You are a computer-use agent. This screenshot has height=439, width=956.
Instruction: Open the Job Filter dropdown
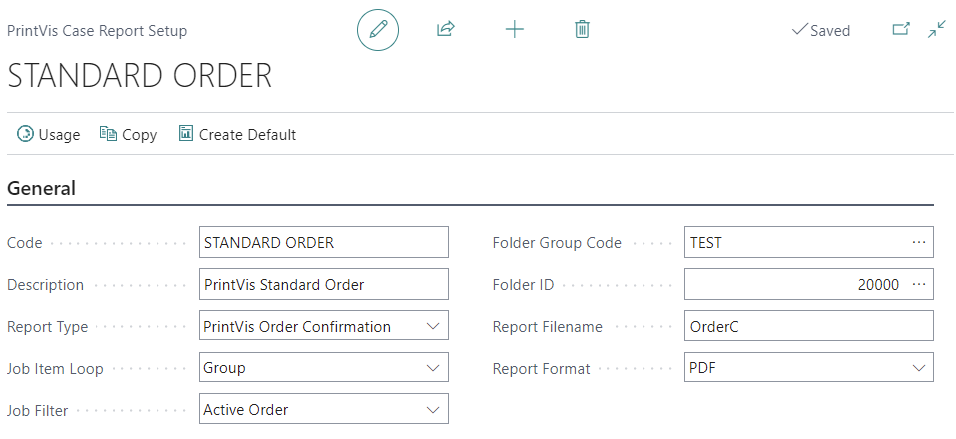(433, 409)
